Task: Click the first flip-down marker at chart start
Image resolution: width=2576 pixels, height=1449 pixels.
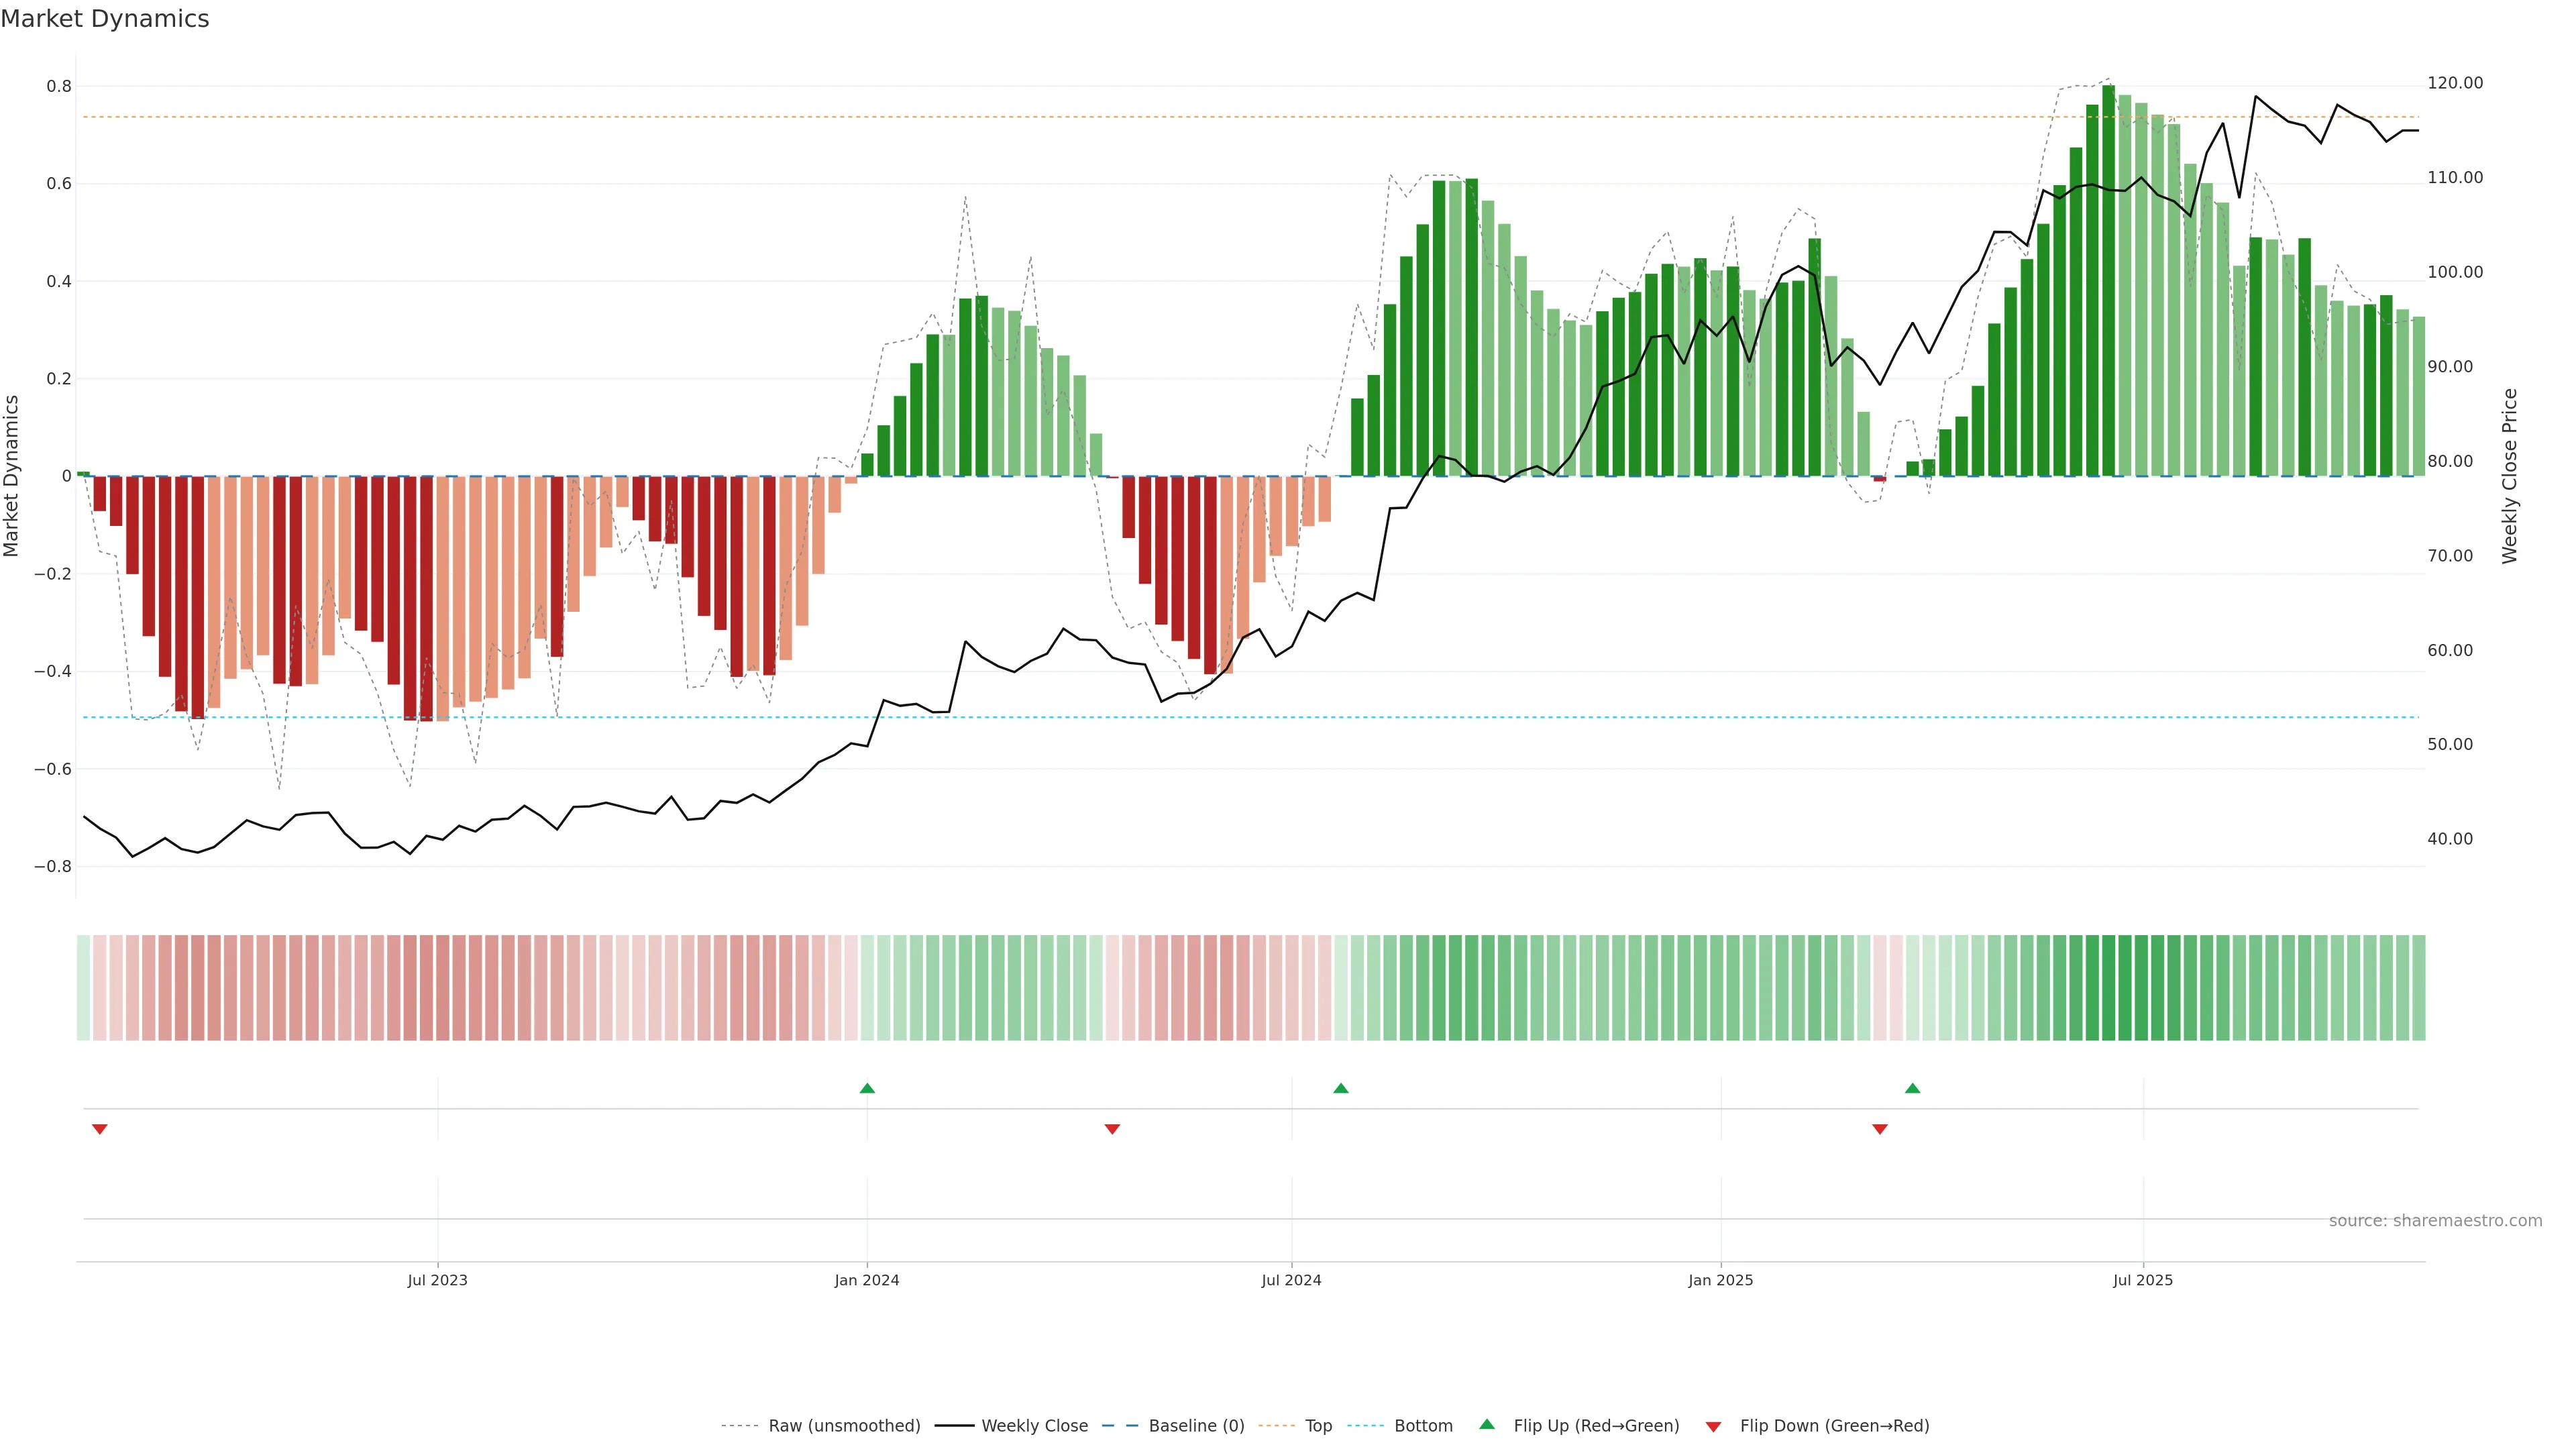Action: (99, 1129)
